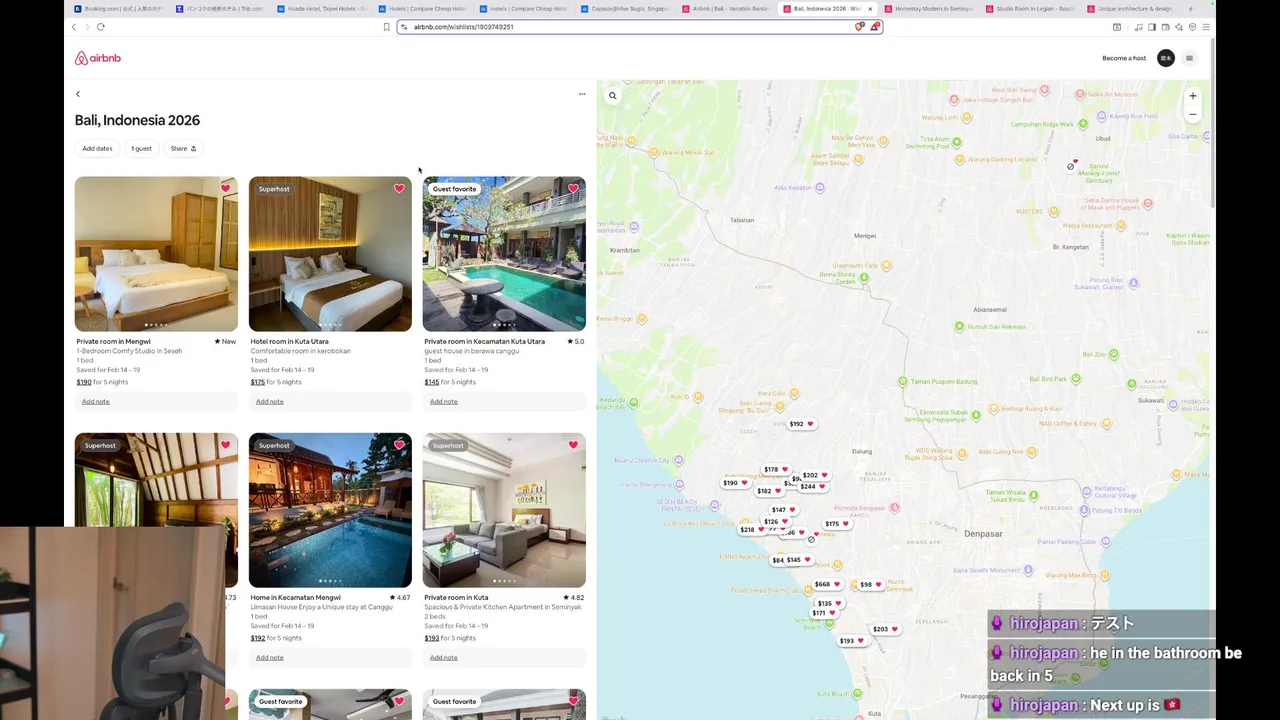Screen dimensions: 1280x720
Task: Open the Brave wallet icon
Action: pos(1166,27)
